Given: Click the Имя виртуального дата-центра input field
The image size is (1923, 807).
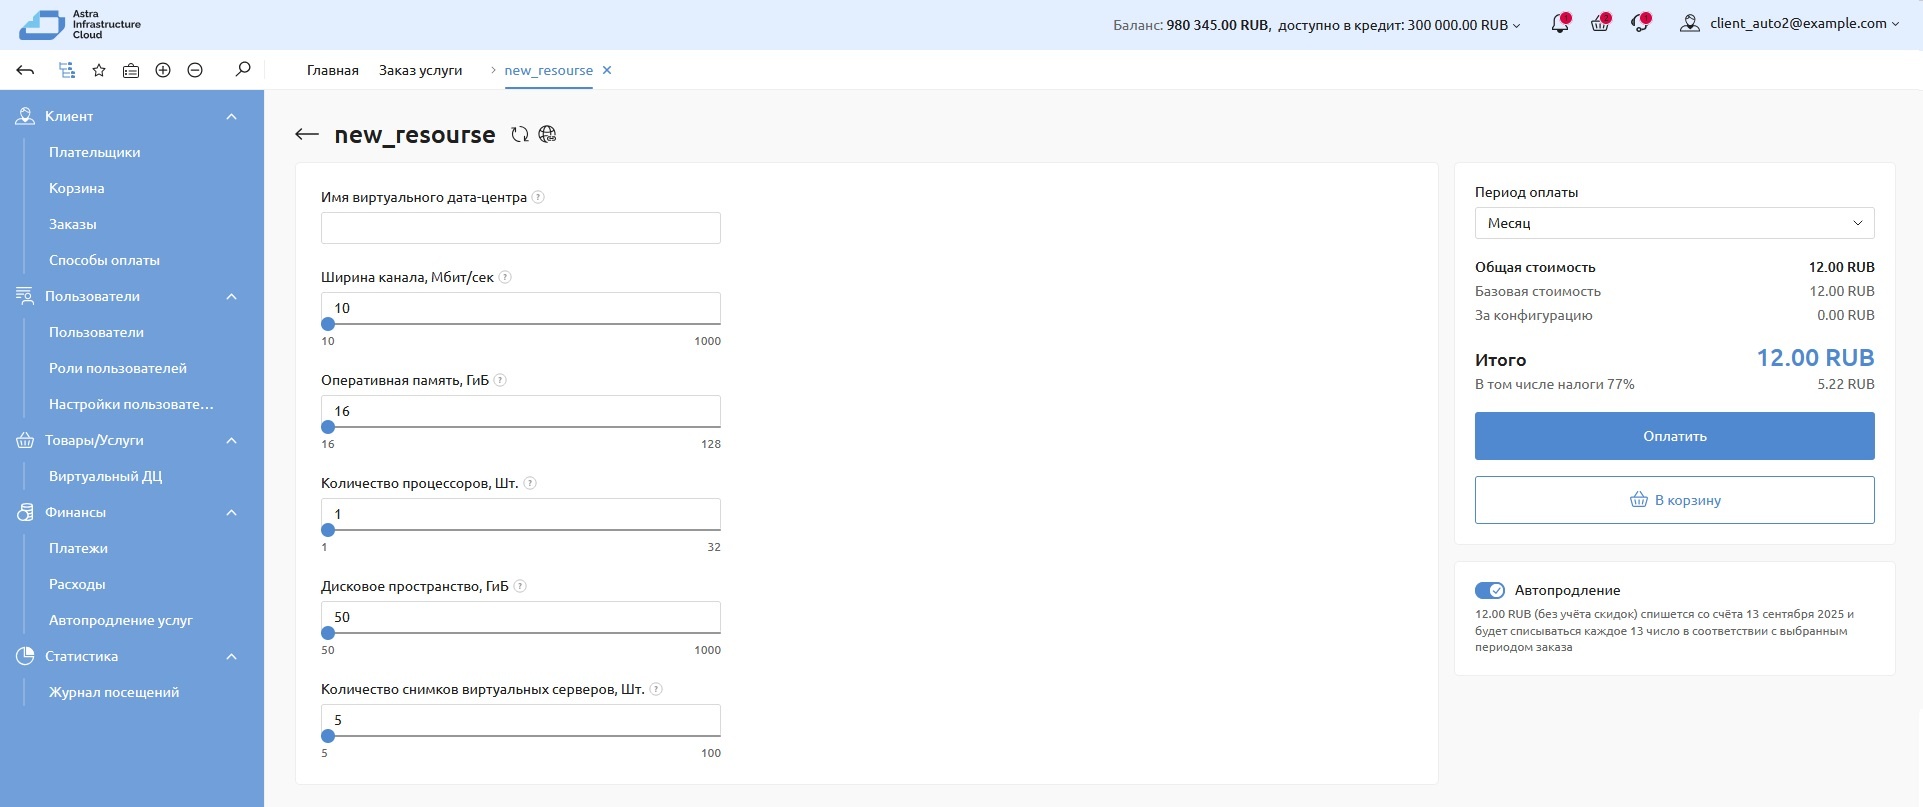Looking at the screenshot, I should pos(520,228).
